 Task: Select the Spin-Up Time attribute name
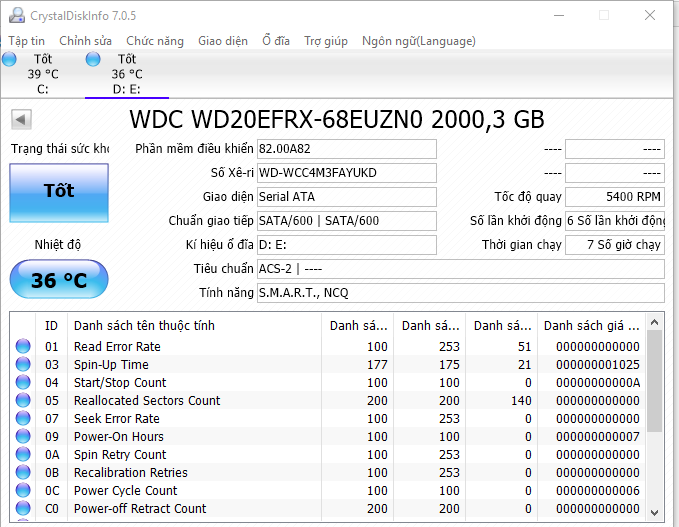[x=111, y=365]
